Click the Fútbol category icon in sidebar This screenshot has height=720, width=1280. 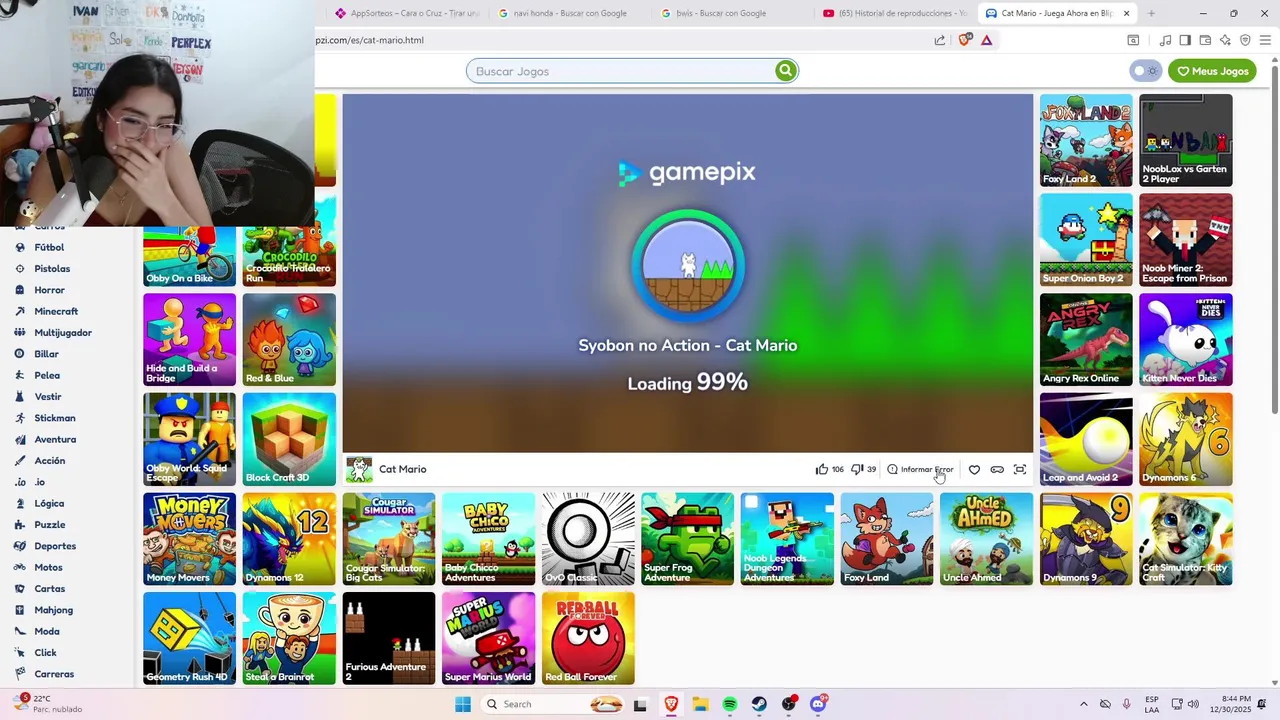20,247
